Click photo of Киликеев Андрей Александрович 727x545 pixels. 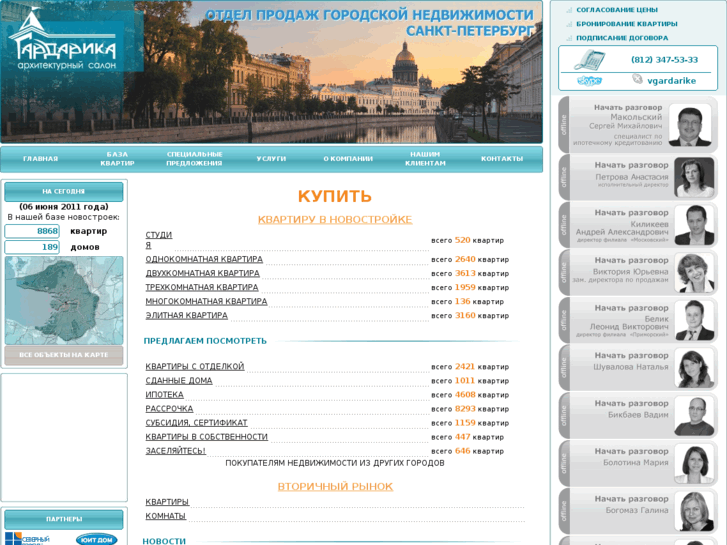694,225
